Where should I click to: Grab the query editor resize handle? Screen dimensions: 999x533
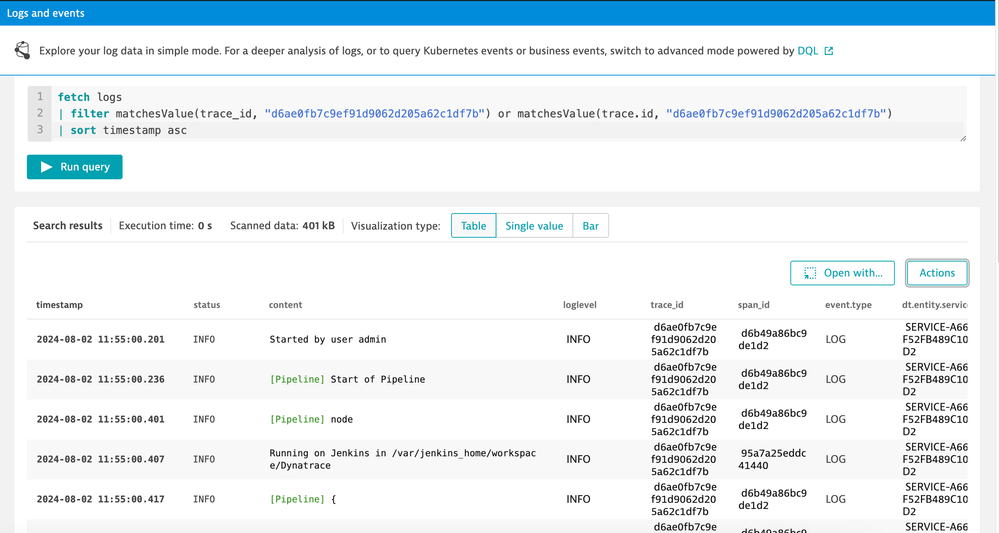(963, 138)
